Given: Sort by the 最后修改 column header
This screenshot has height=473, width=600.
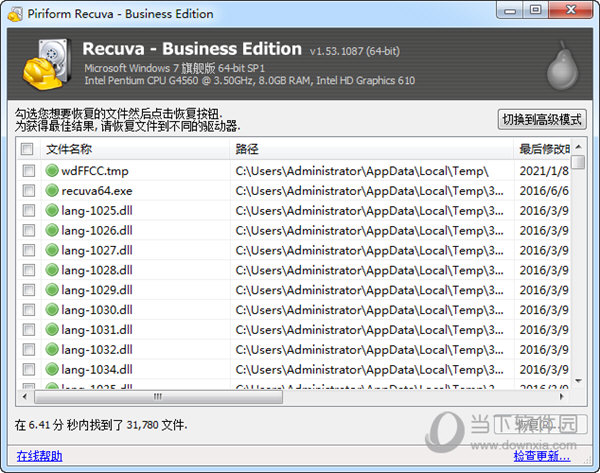Looking at the screenshot, I should (542, 149).
